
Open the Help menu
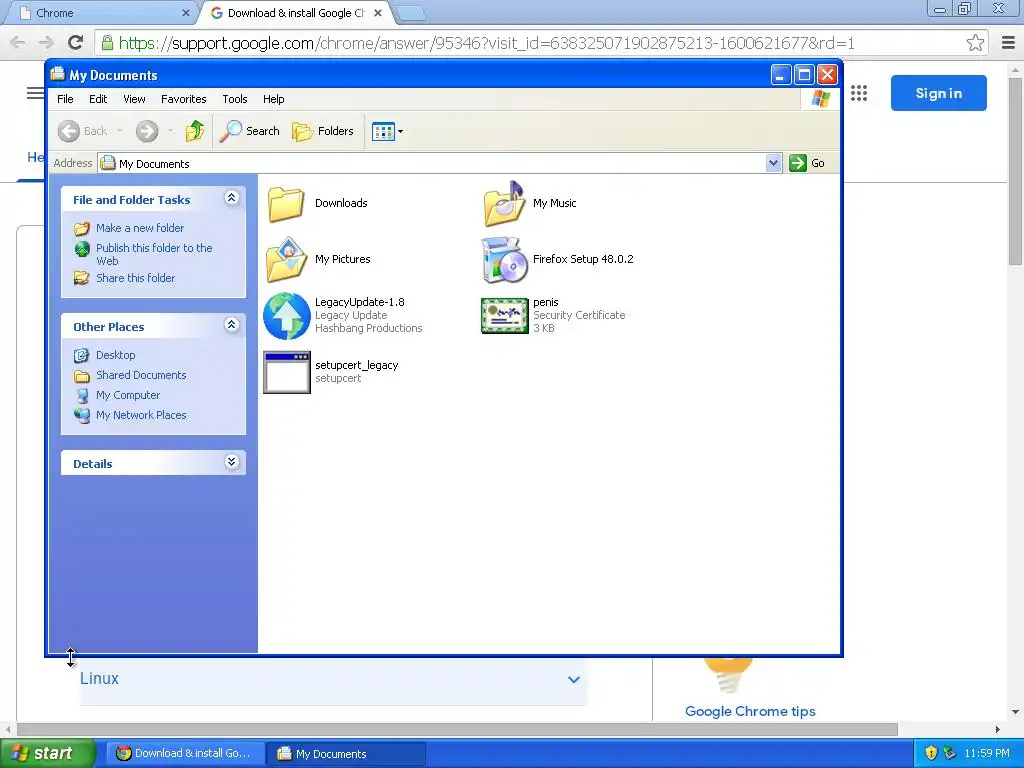point(274,99)
